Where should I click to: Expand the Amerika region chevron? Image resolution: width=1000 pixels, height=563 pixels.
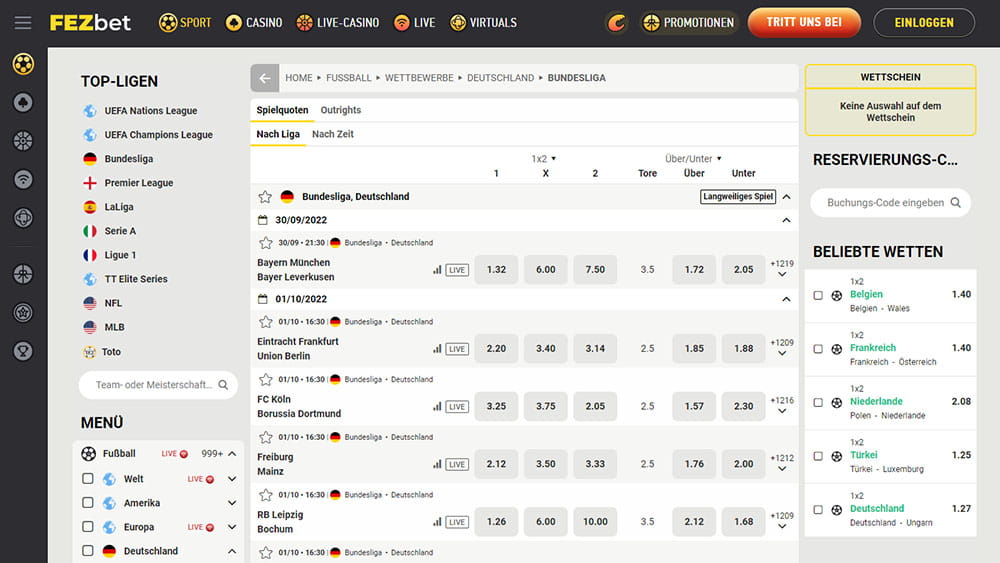tap(232, 503)
